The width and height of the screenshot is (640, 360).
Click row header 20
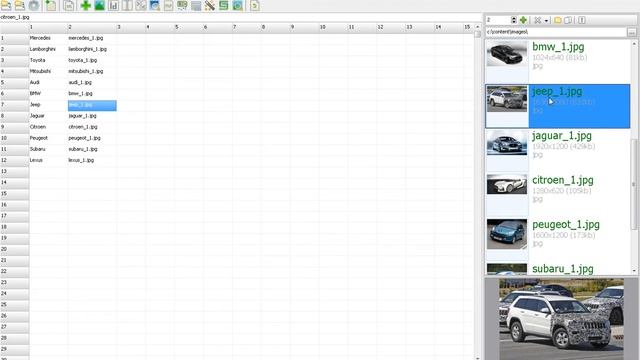tap(14, 249)
